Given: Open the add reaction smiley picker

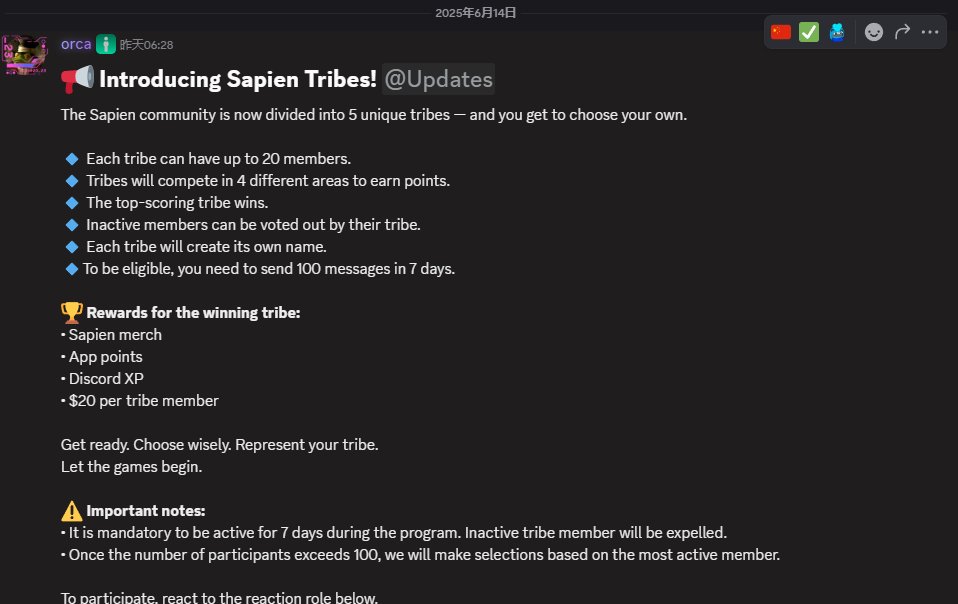Looking at the screenshot, I should pyautogui.click(x=874, y=32).
